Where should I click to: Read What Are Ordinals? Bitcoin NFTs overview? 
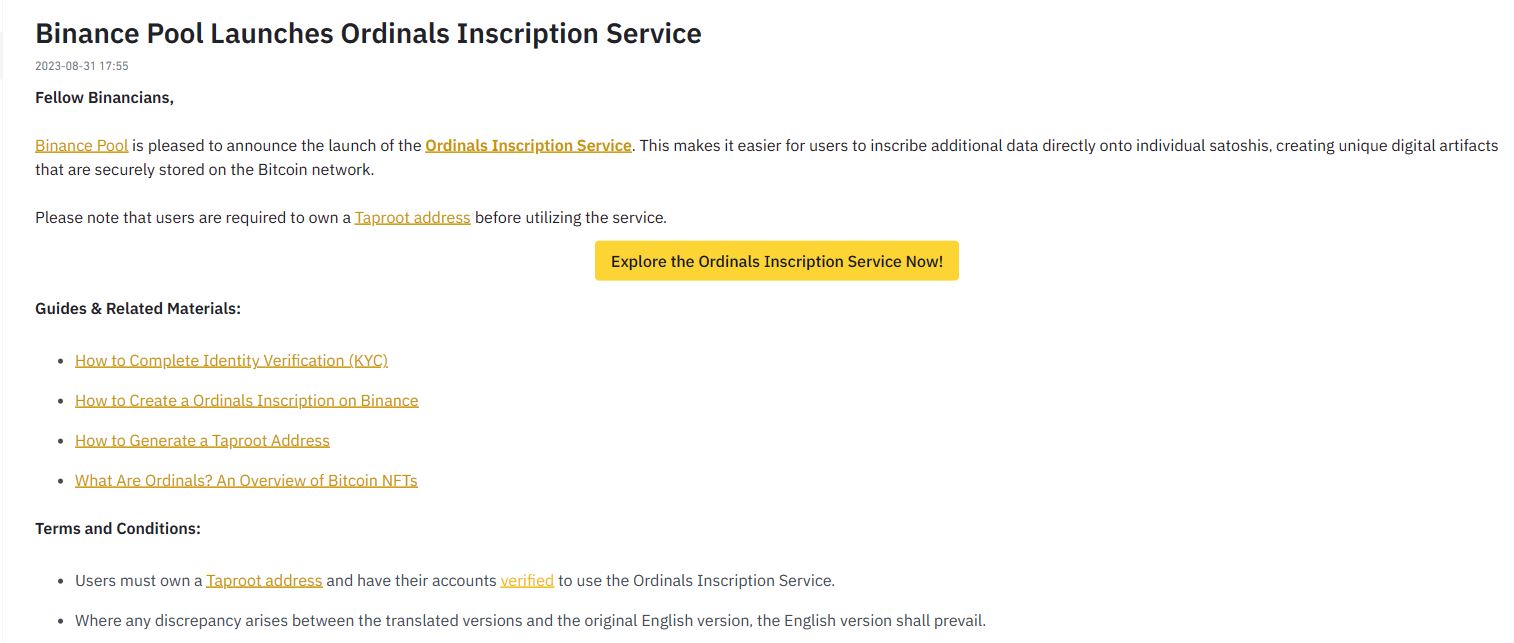pos(246,480)
